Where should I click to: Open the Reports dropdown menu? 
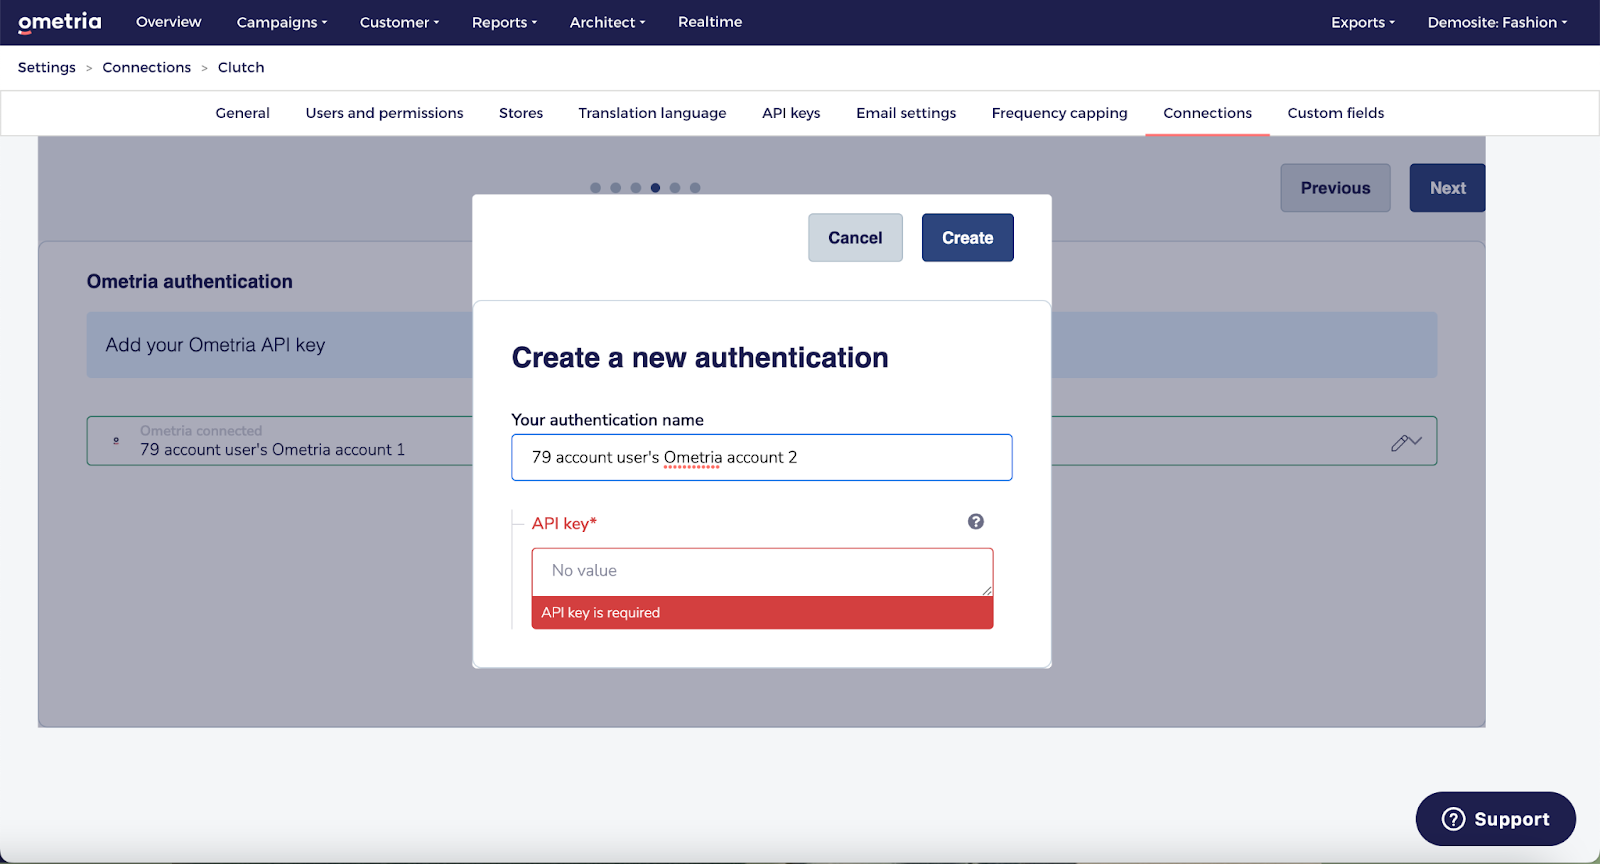point(504,22)
